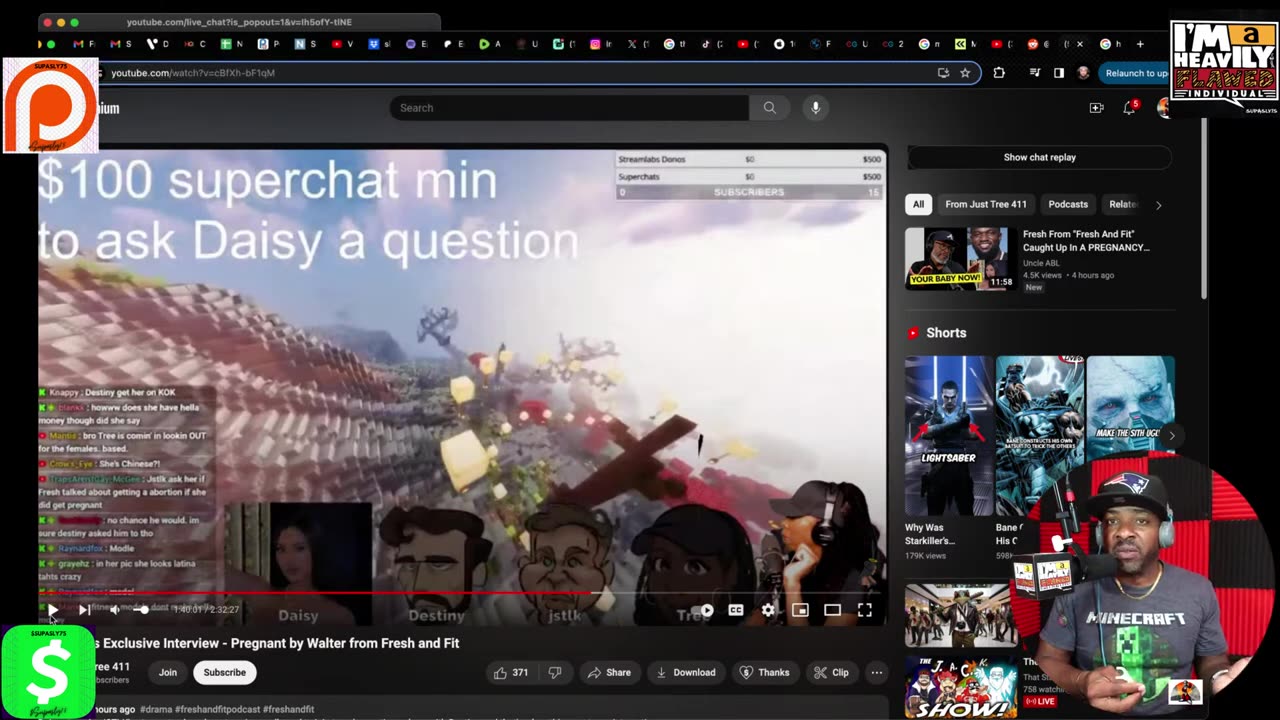Switch to the TikTok browser tab

pos(710,44)
